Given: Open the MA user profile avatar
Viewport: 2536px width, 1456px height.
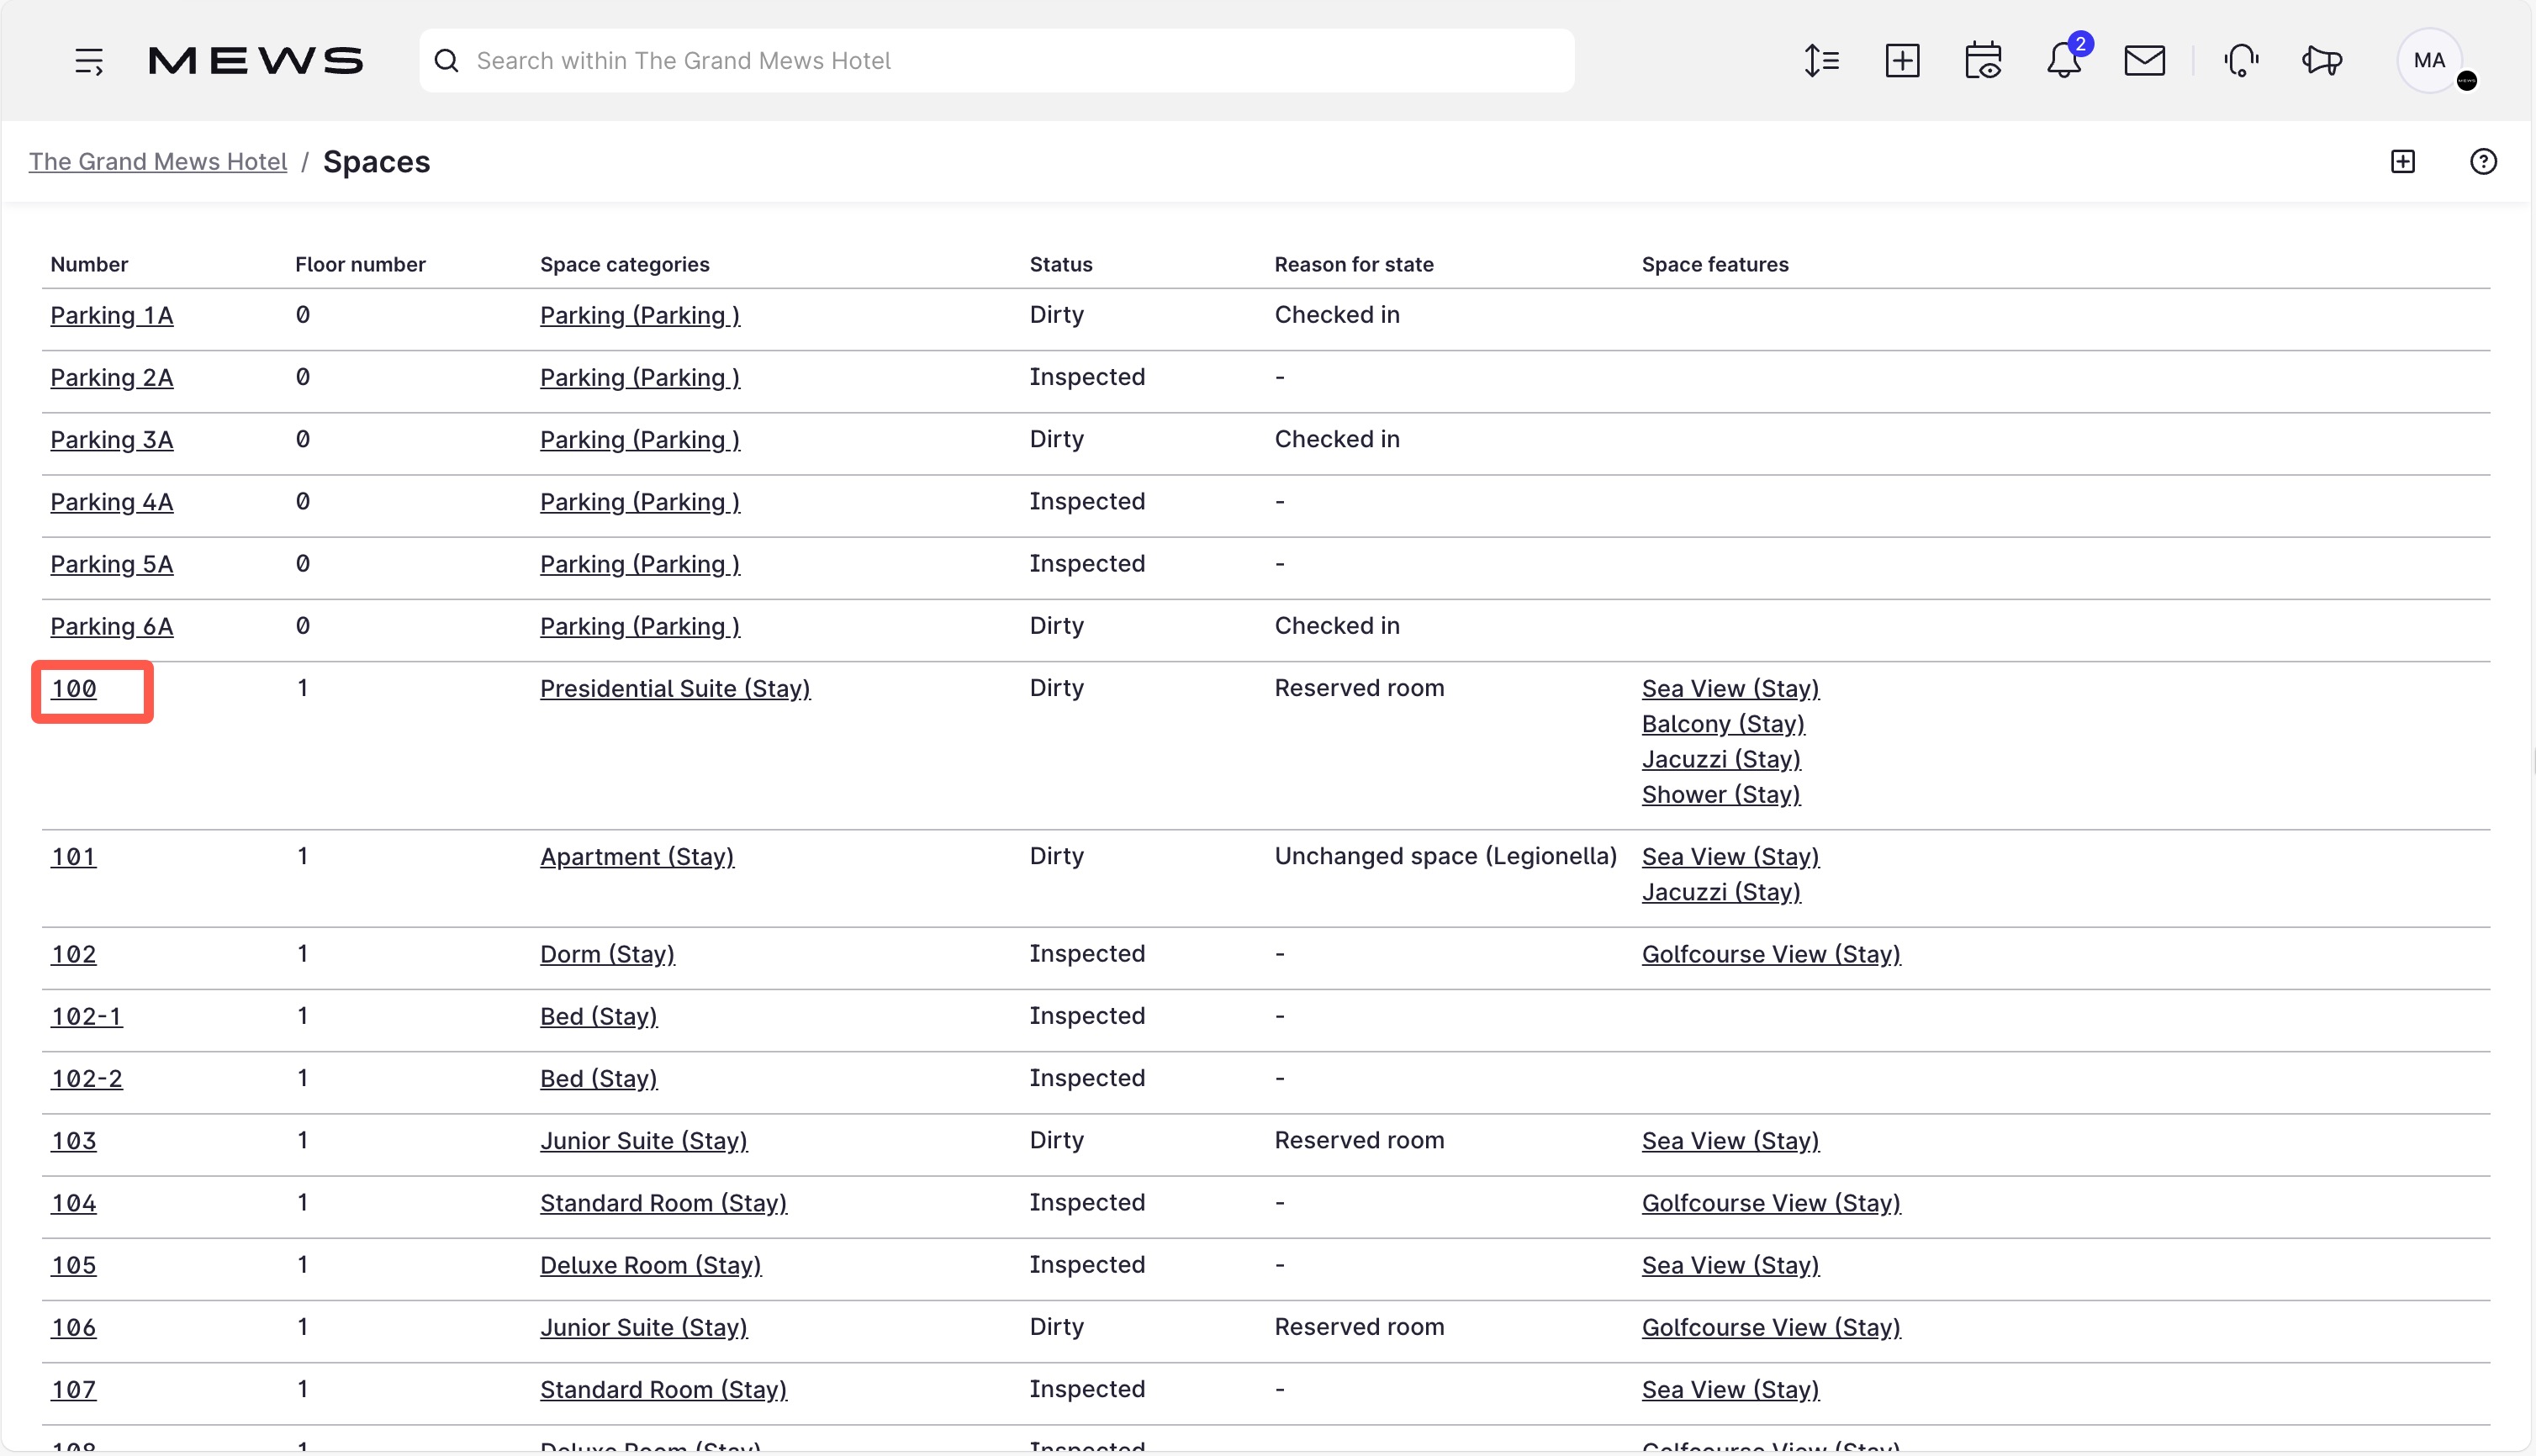Looking at the screenshot, I should point(2430,61).
